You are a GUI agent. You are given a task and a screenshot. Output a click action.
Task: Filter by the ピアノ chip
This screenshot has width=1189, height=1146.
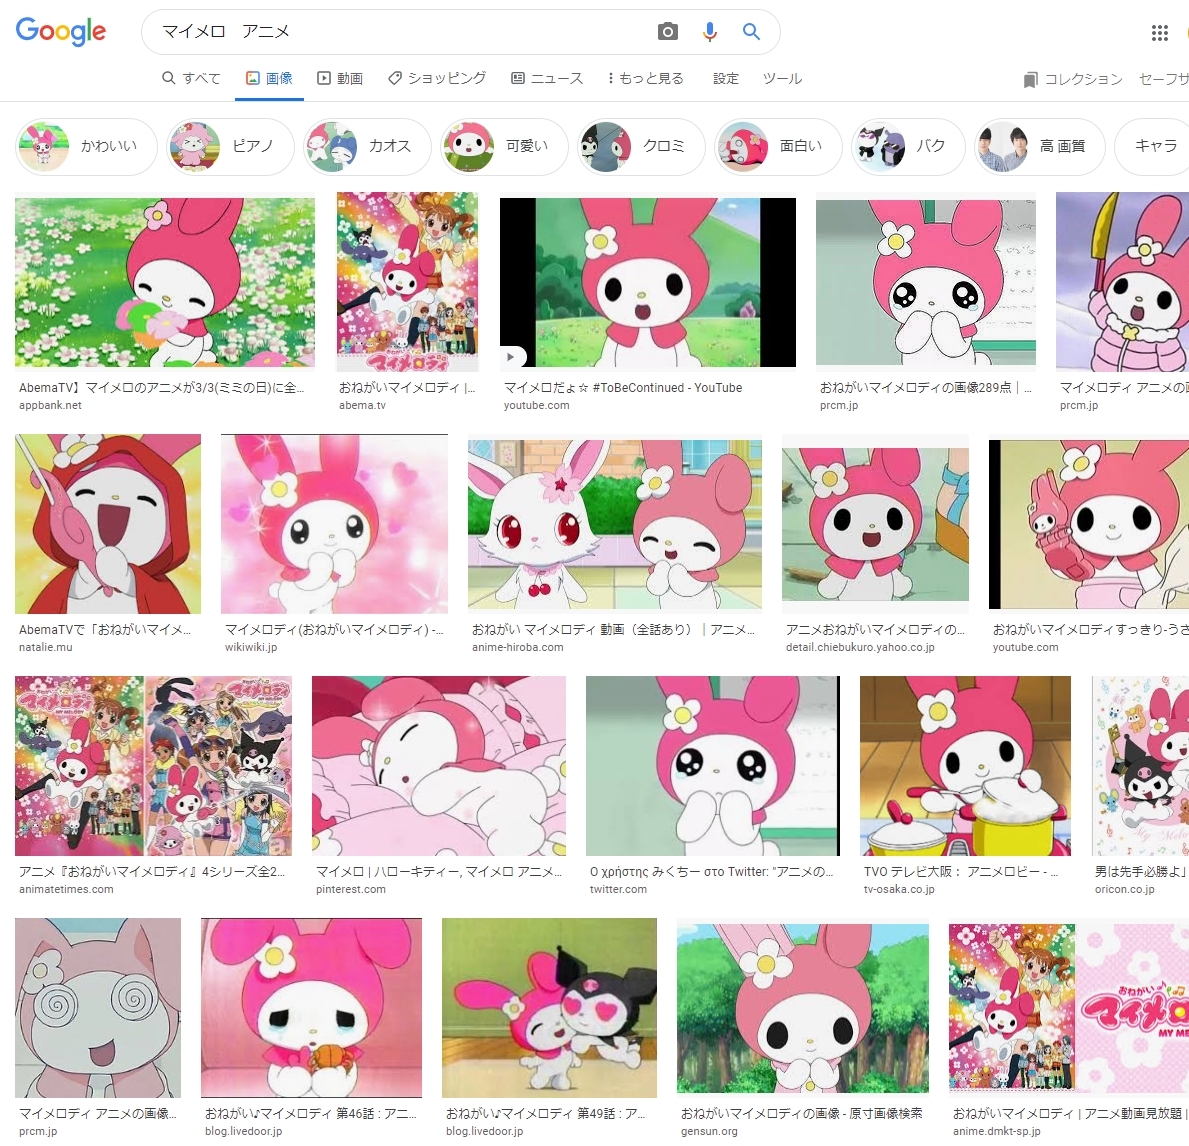(x=231, y=146)
